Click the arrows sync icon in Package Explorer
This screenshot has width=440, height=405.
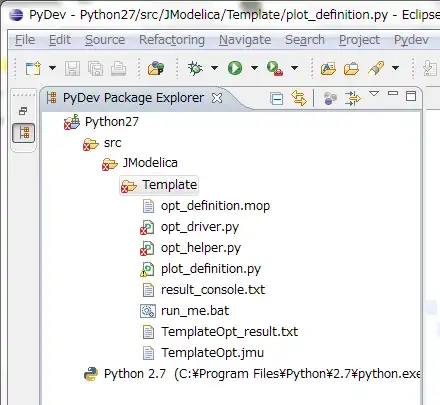tap(353, 98)
